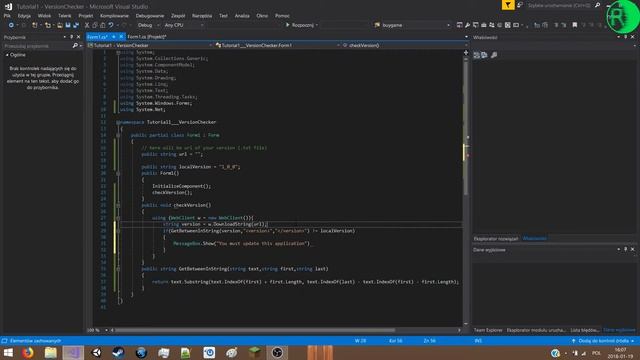640x360 pixels.
Task: Click the Undo arrow icon
Action: coord(111,25)
